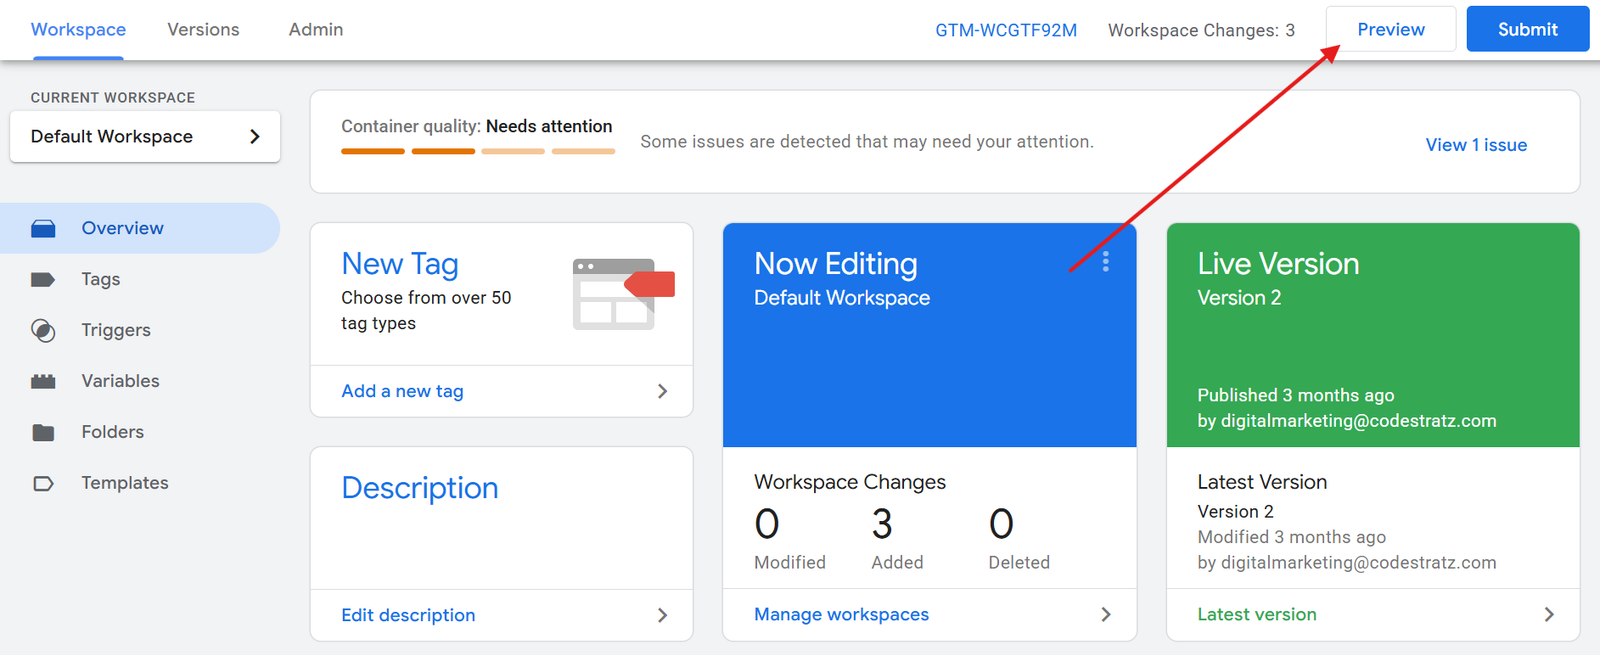Screen dimensions: 1600x655
Task: Click the Templates outline tag icon
Action: tap(43, 484)
